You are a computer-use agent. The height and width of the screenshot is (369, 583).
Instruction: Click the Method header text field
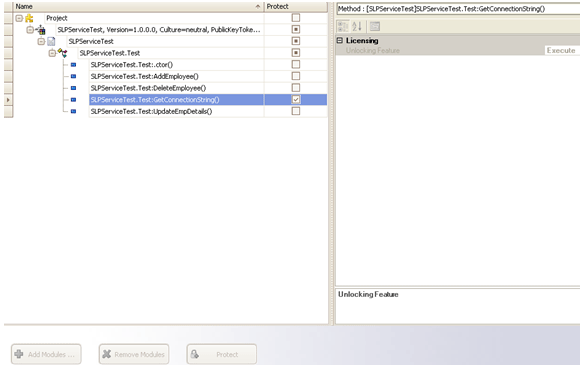tap(458, 9)
